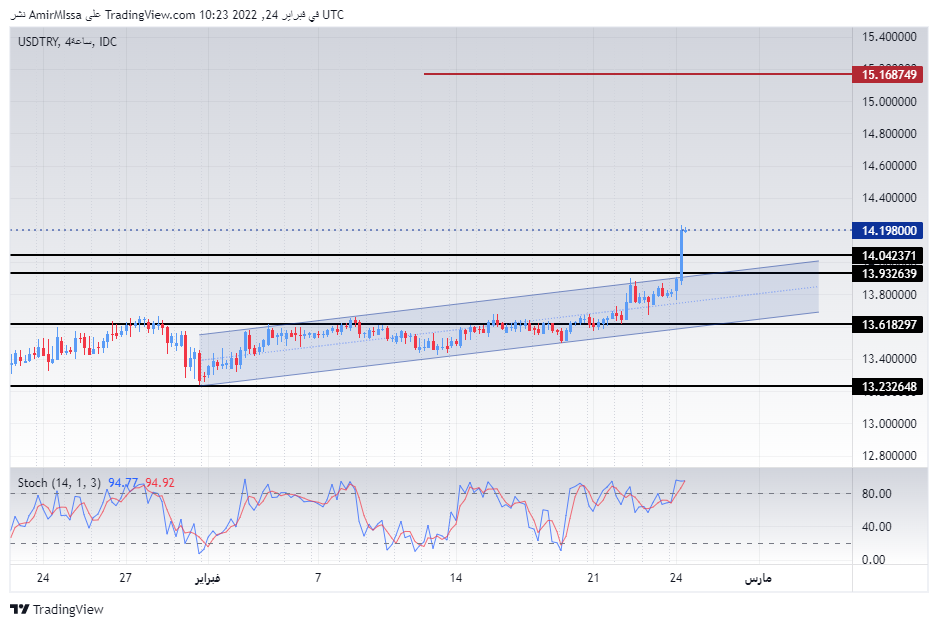Viewport: 938px width, 627px height.
Task: Toggle the price level label 13.618297
Action: 888,324
